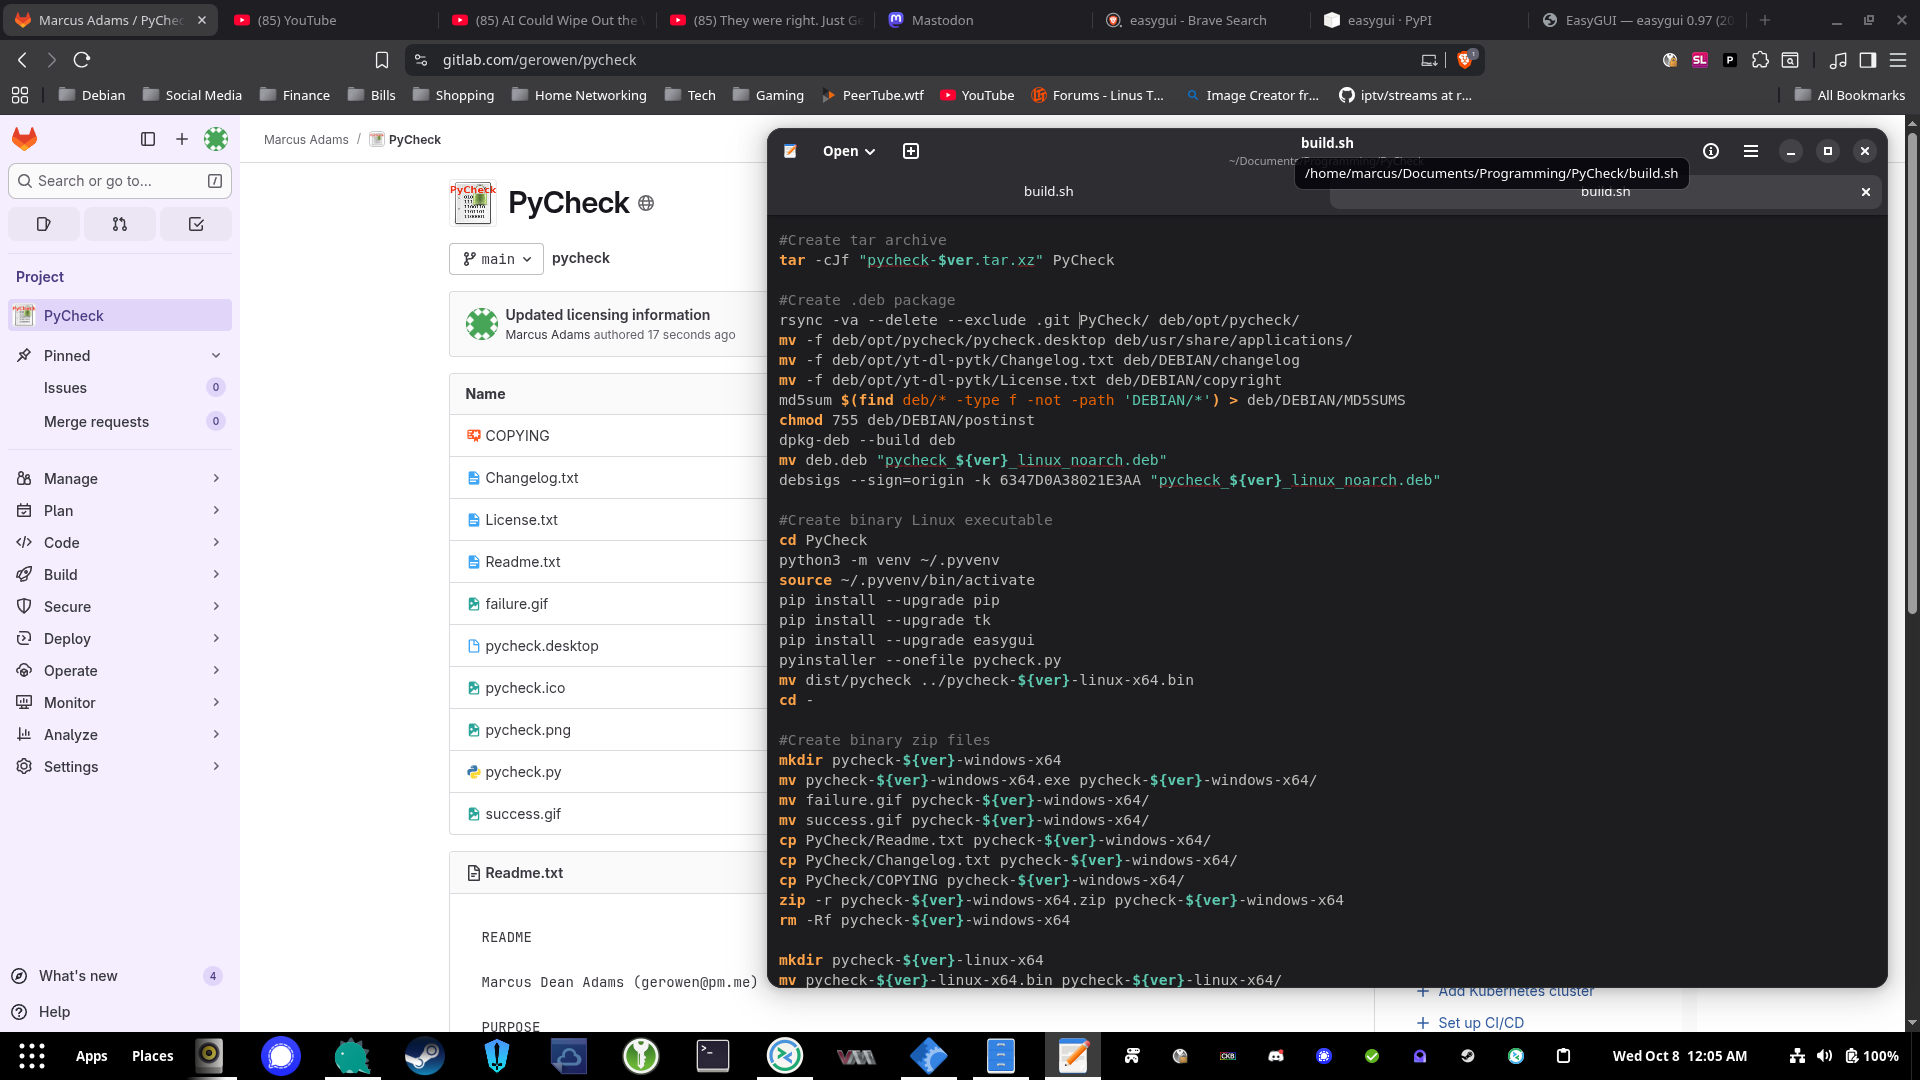The image size is (1920, 1080).
Task: Open the to-do list shortcut icon
Action: (x=196, y=224)
